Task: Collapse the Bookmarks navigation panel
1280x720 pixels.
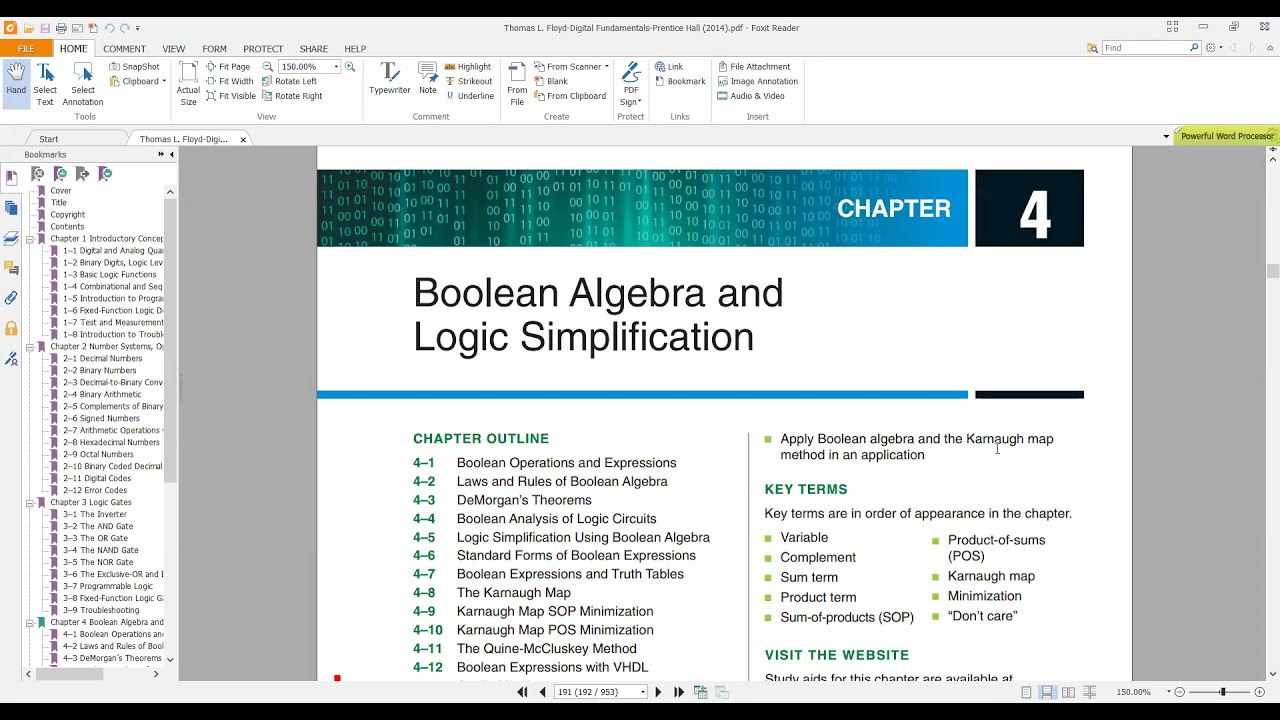Action: tap(171, 155)
